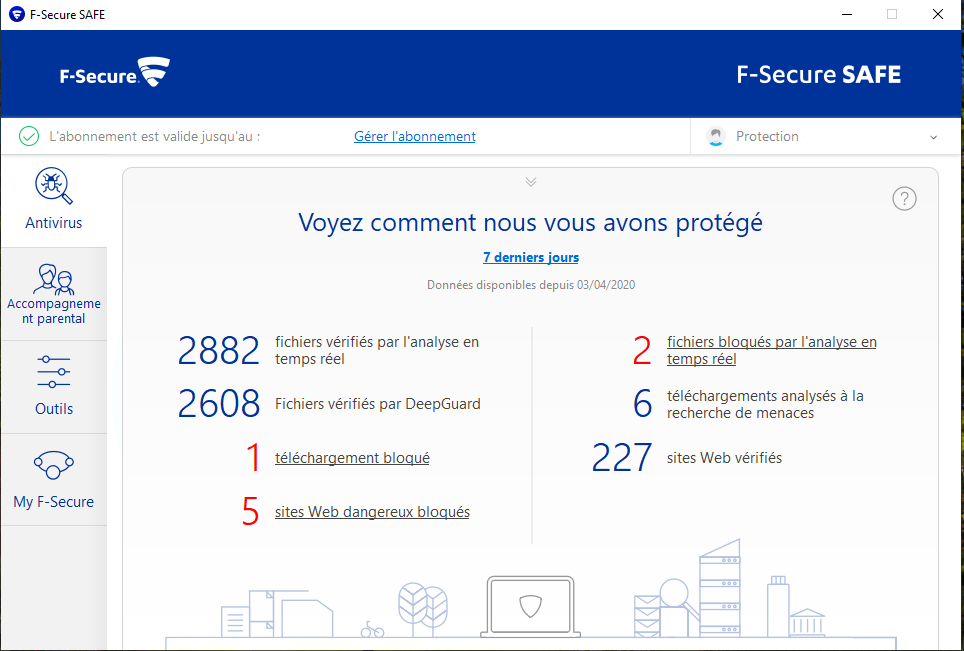Viewport: 964px width, 651px height.
Task: Click the green subscription valid checkmark icon
Action: coord(30,136)
